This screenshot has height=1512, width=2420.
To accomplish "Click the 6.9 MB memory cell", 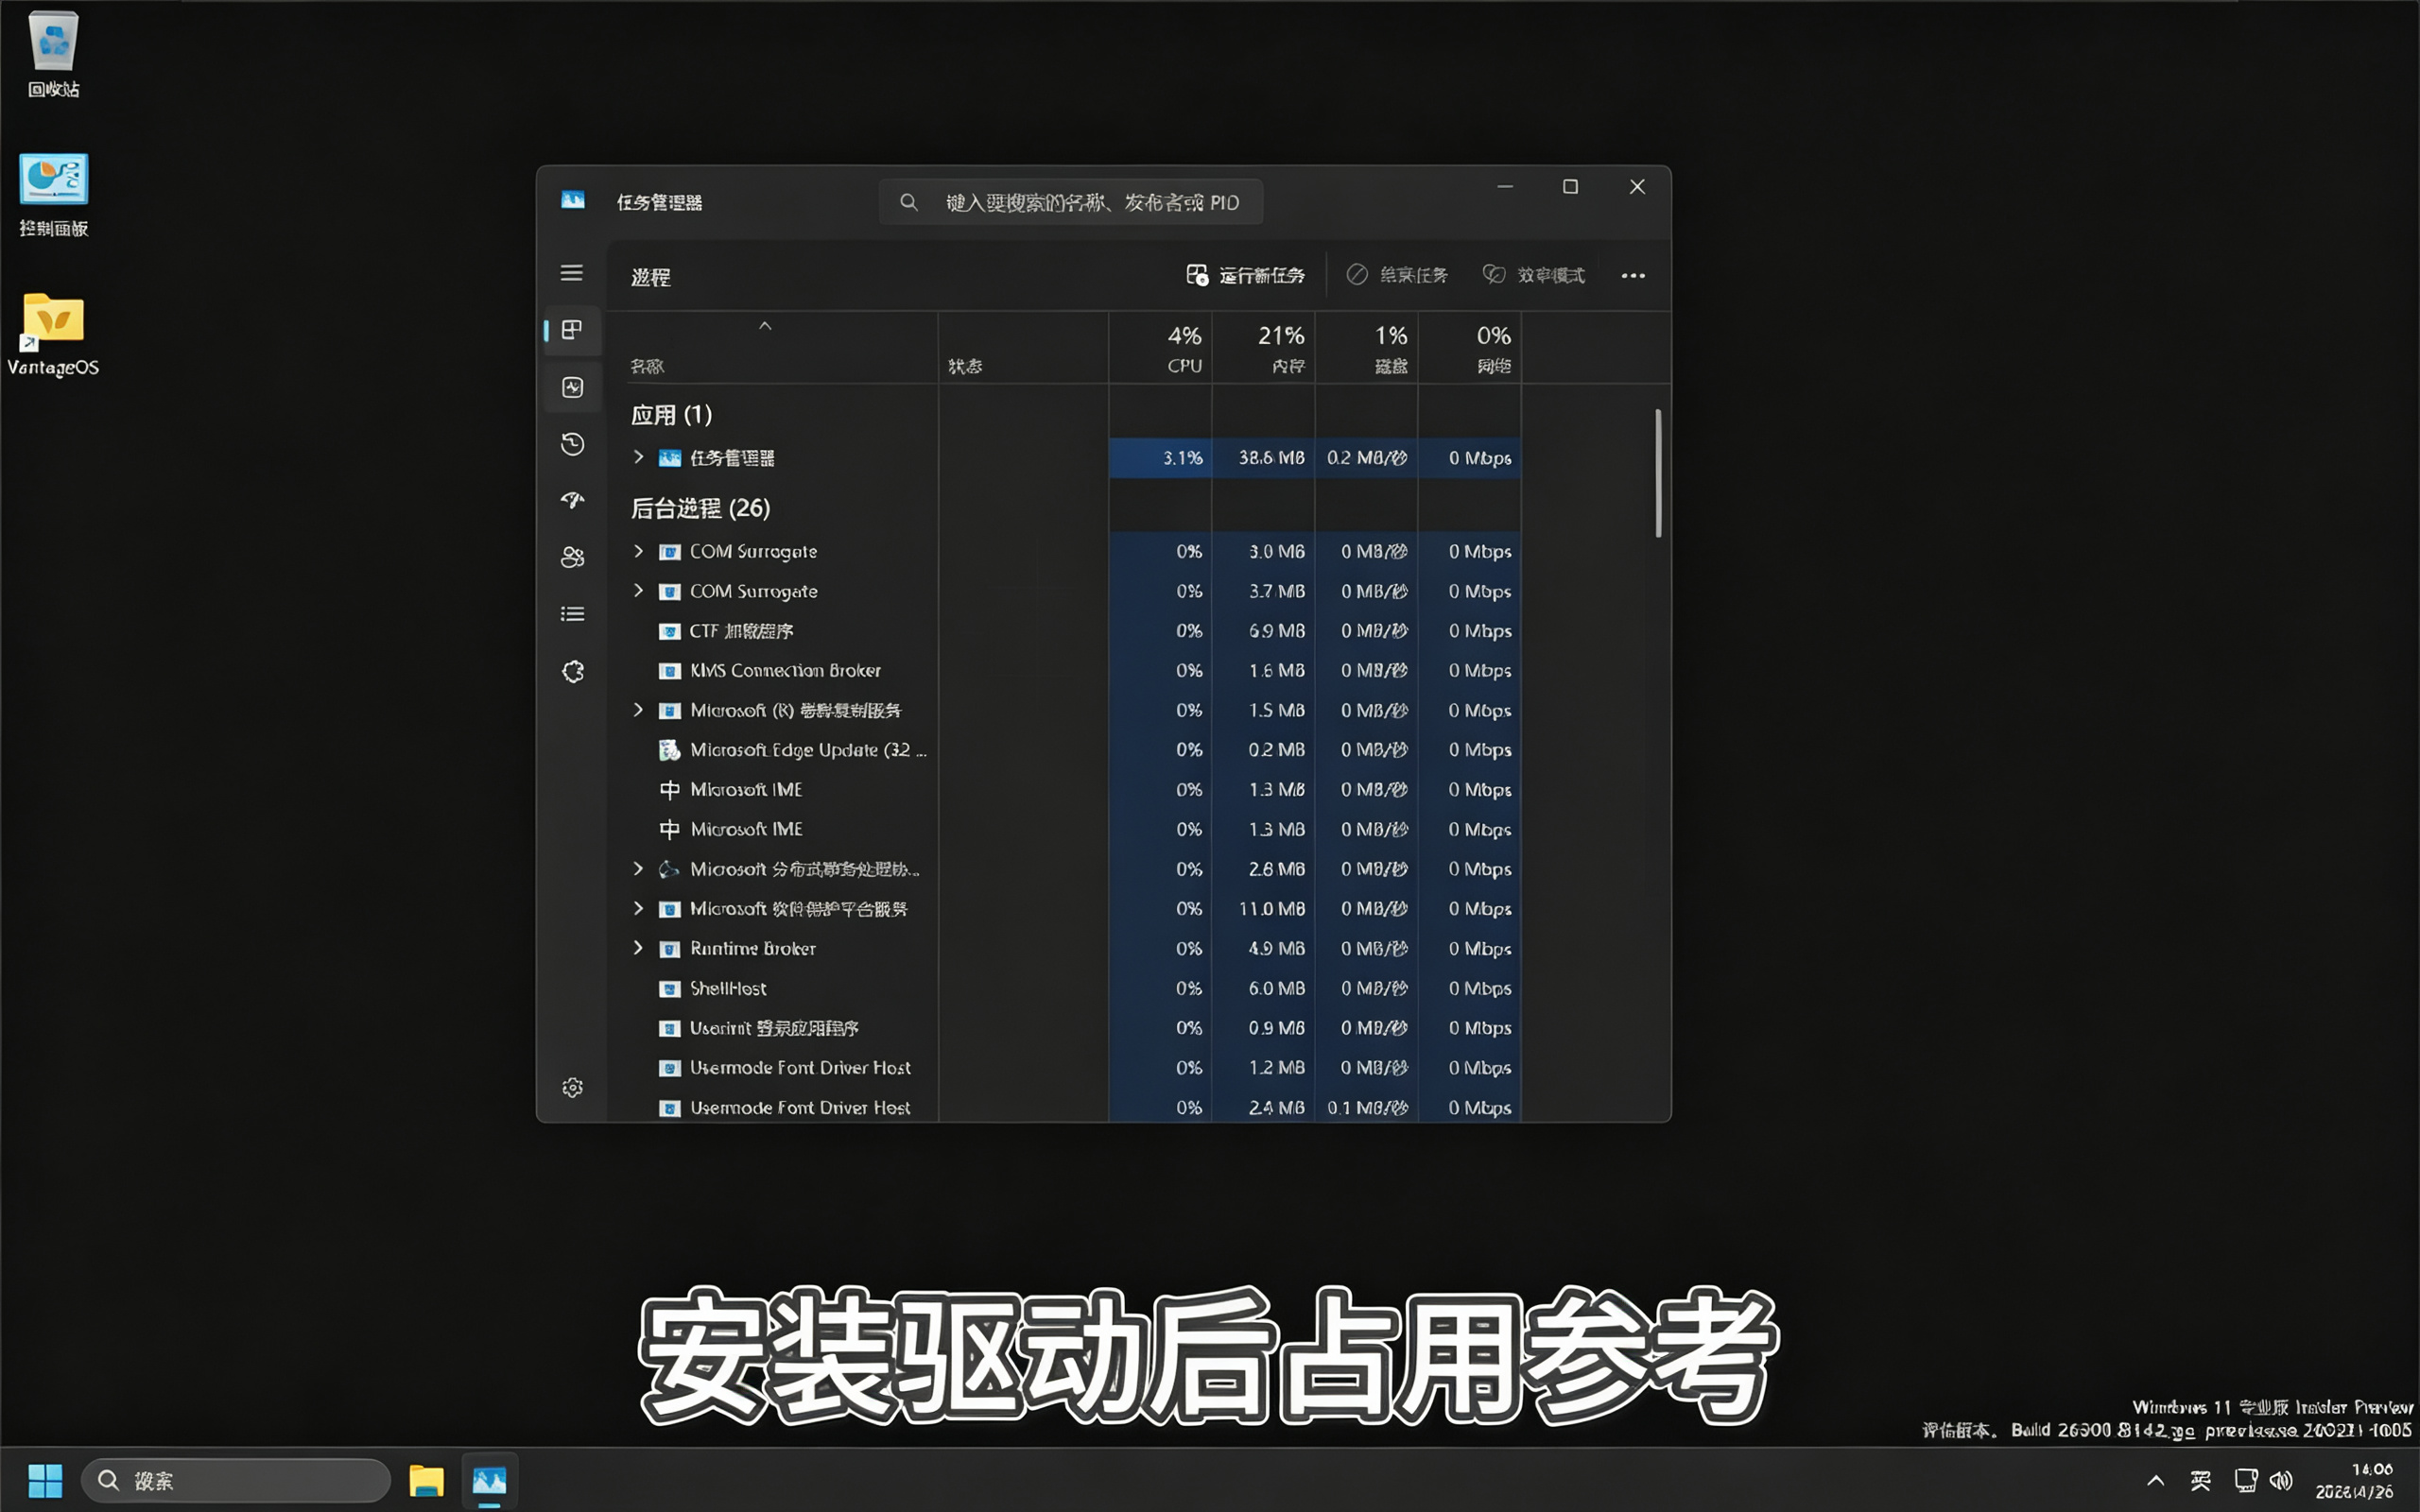I will tap(1263, 631).
